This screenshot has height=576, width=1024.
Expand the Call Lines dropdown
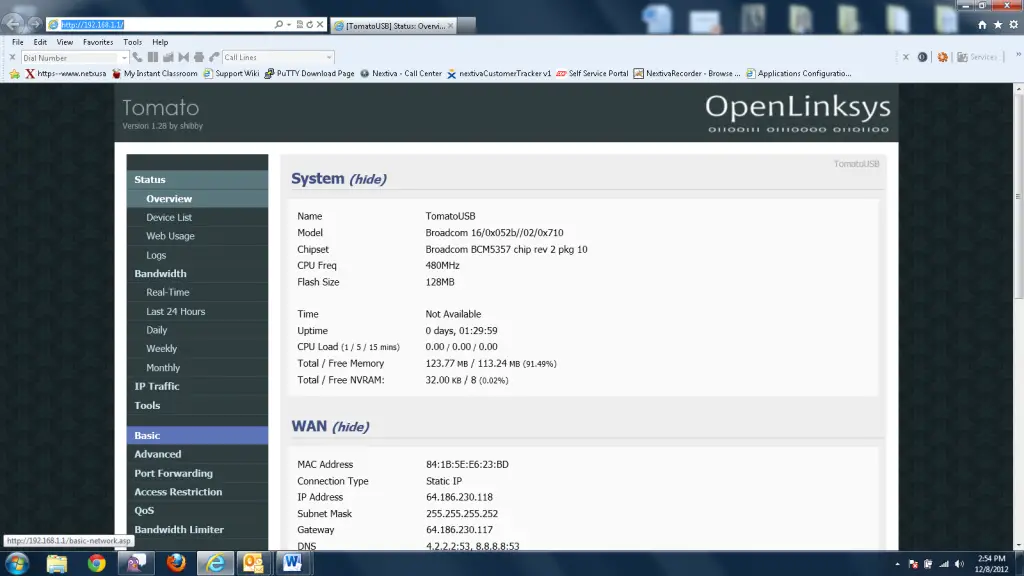[329, 58]
